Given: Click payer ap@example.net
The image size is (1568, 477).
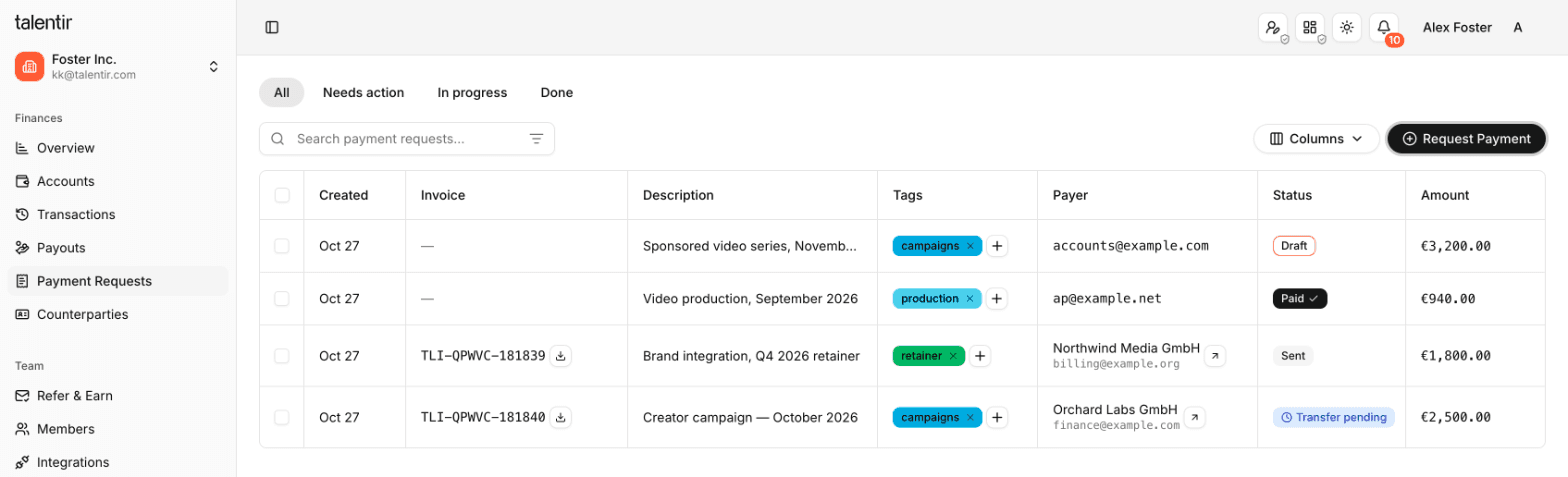Looking at the screenshot, I should [x=1107, y=298].
